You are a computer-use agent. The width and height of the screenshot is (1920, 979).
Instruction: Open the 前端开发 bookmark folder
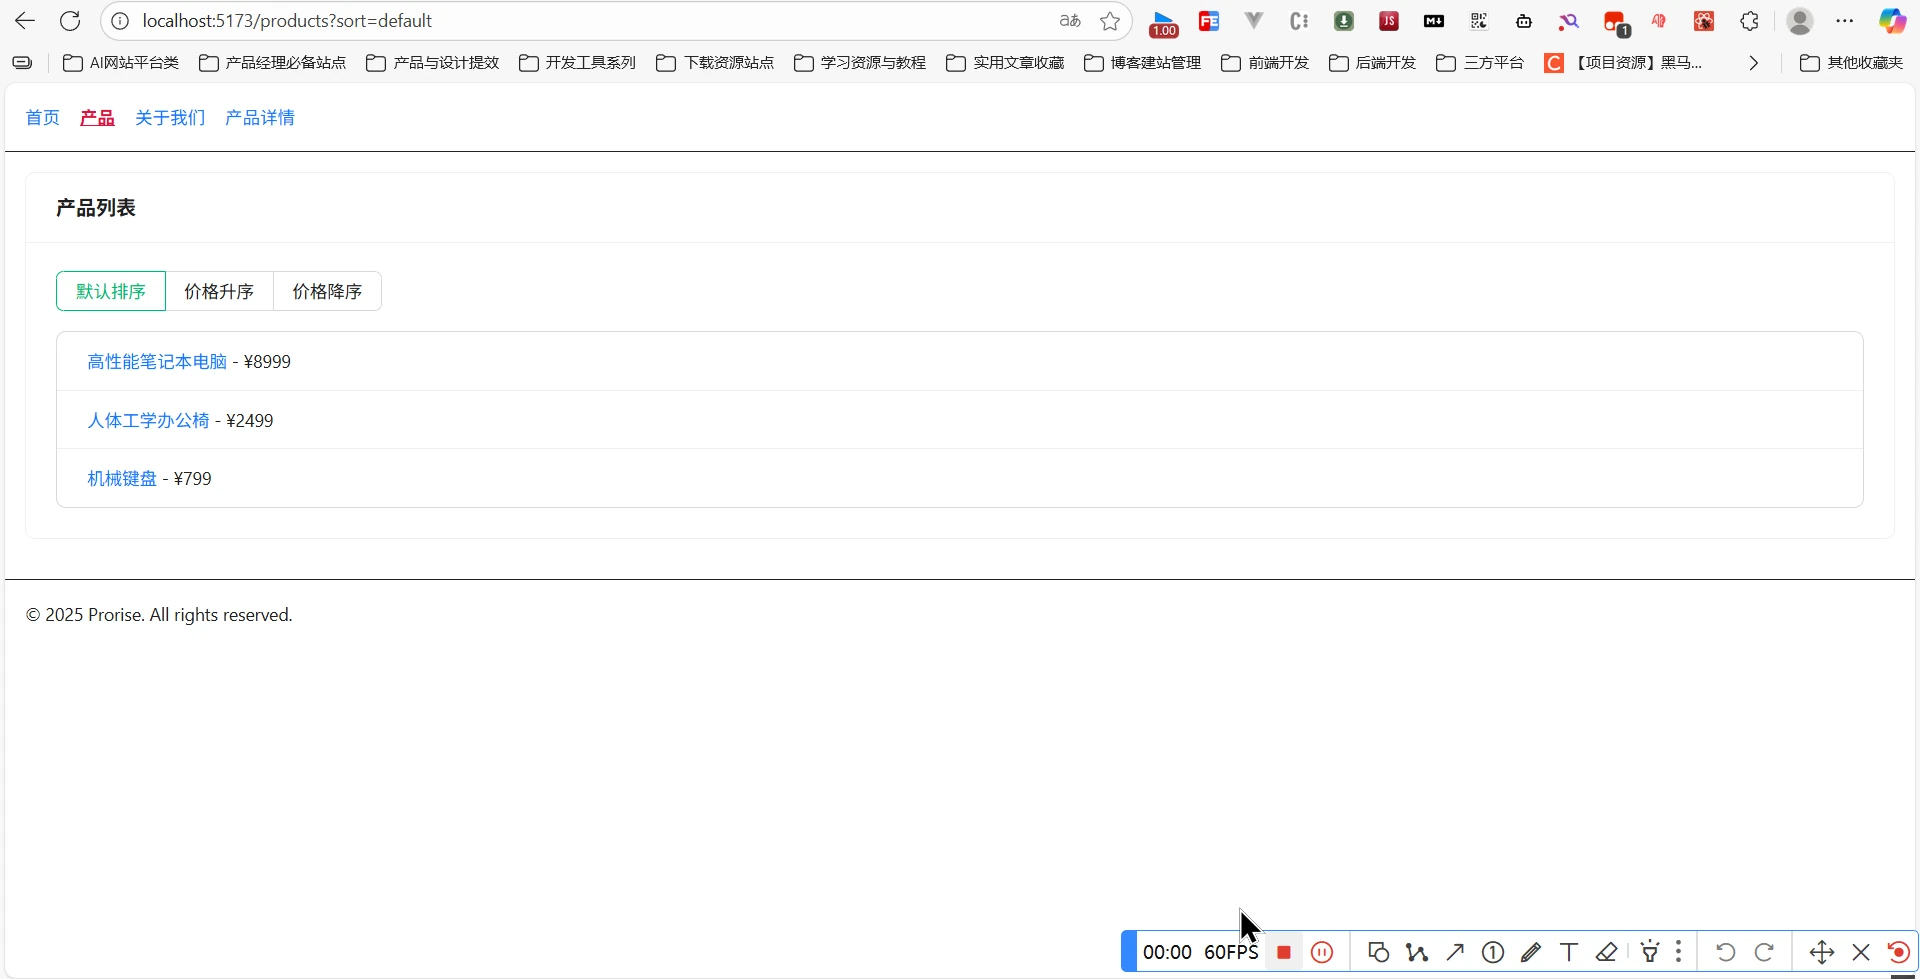coord(1266,63)
